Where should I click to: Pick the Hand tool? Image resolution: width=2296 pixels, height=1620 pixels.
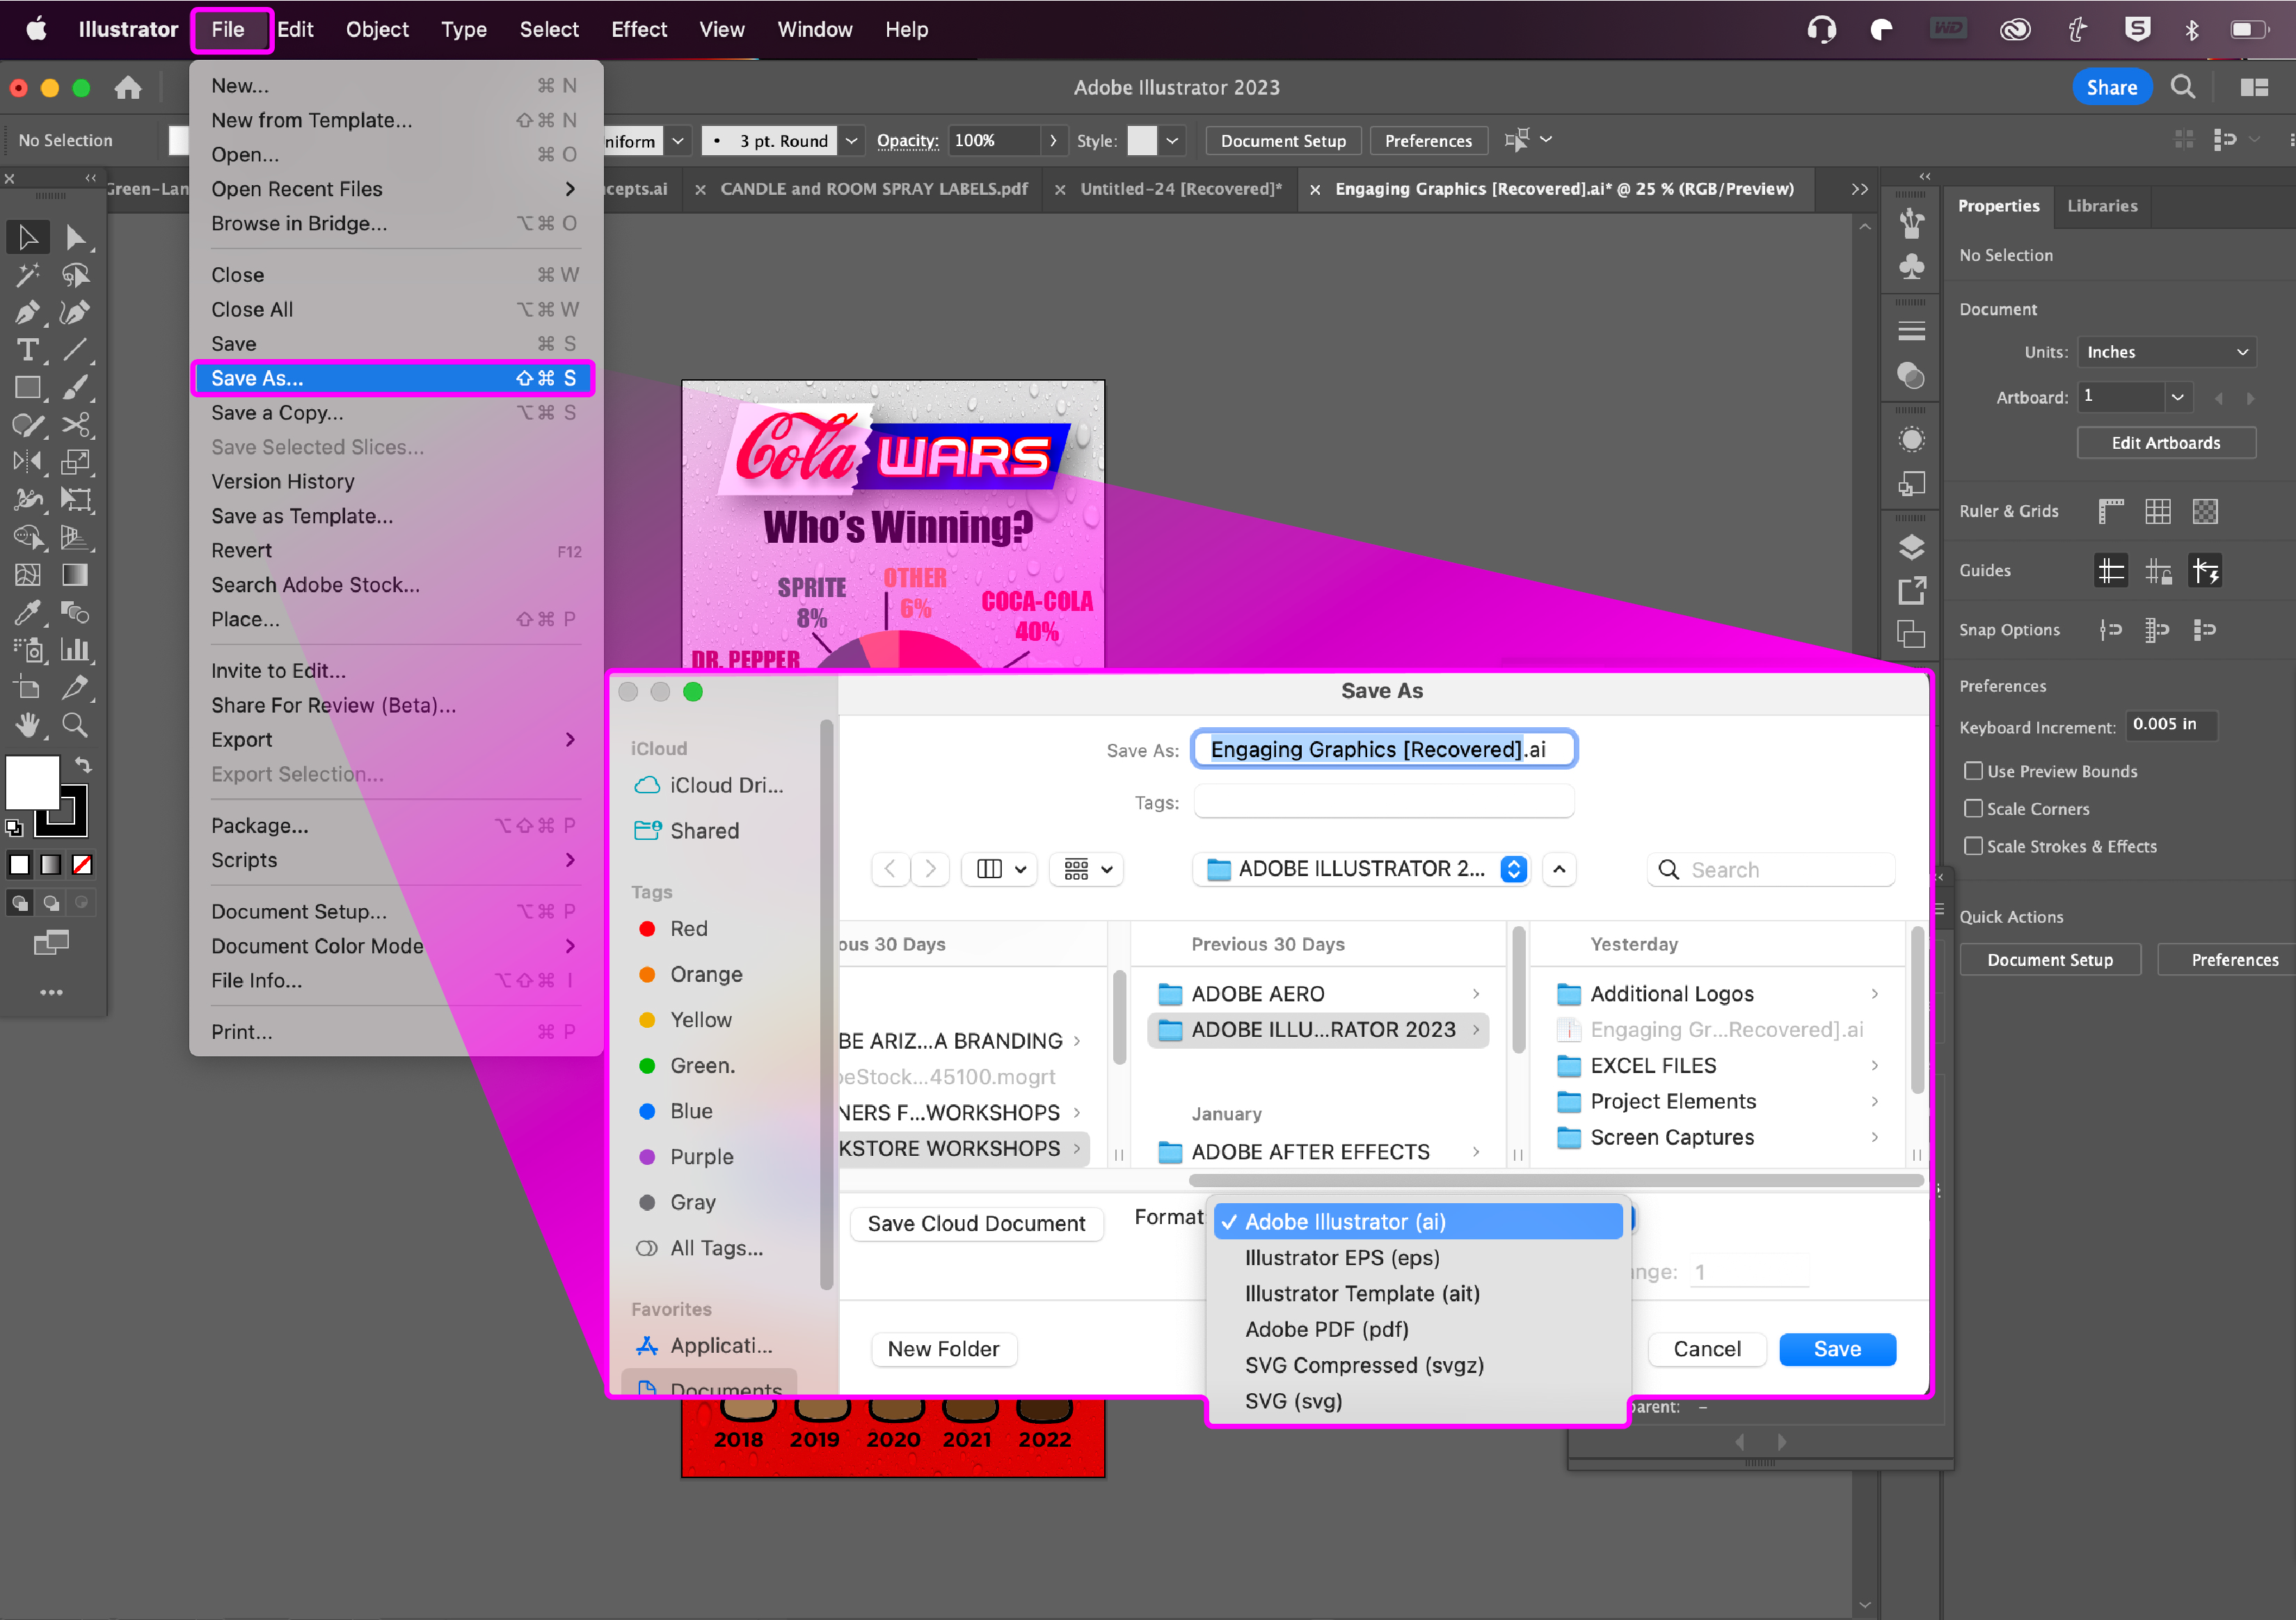click(x=27, y=724)
